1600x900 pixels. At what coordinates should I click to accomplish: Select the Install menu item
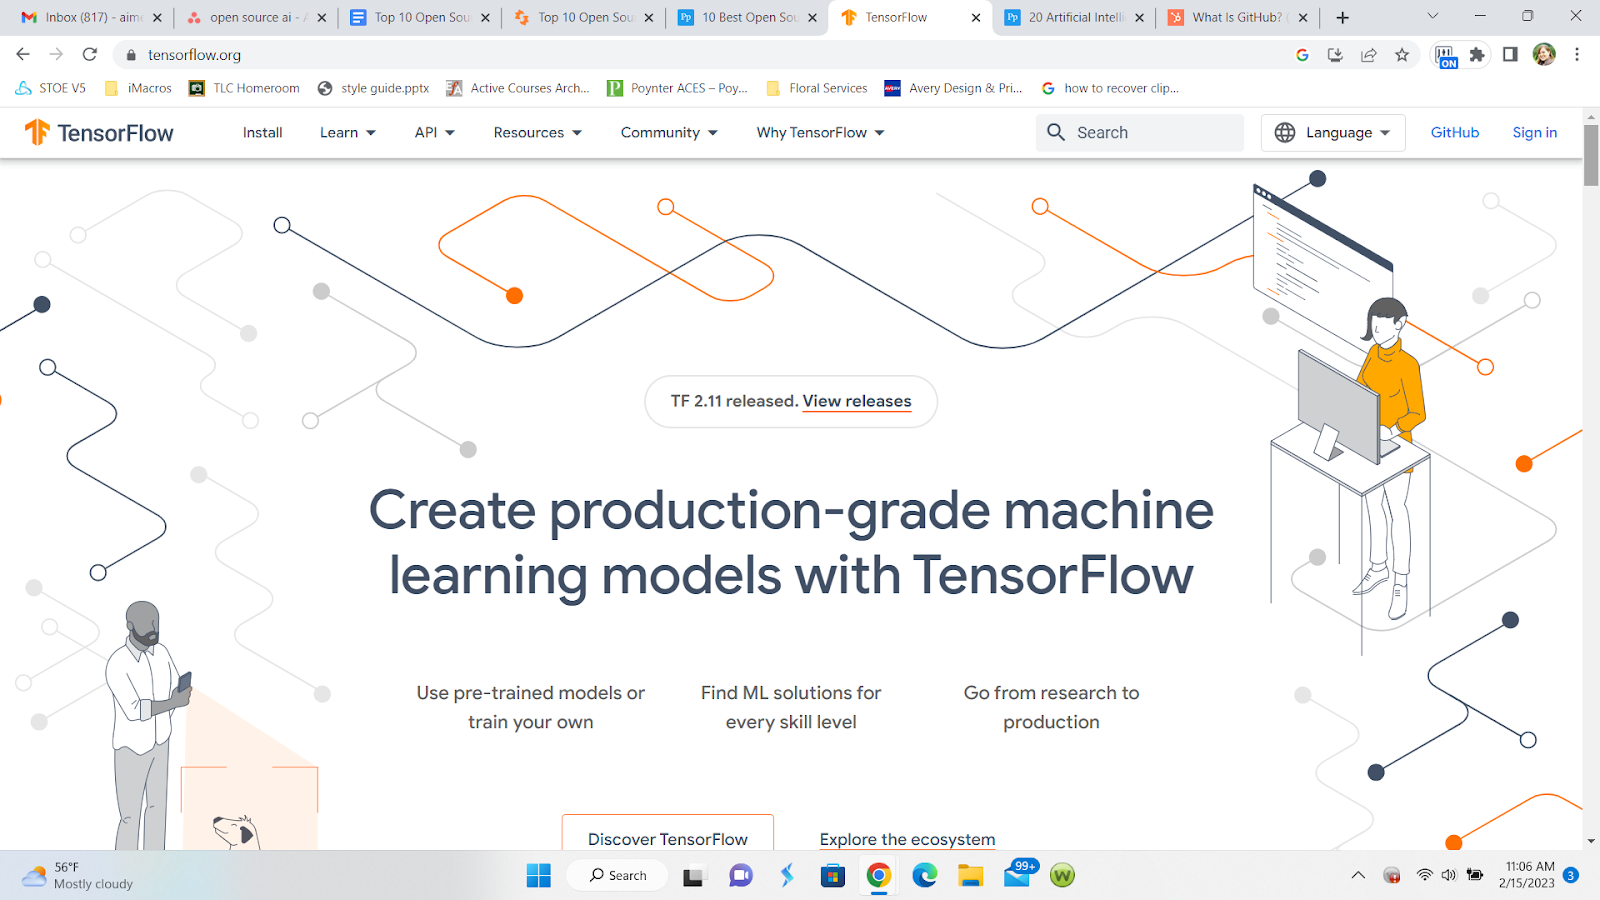coord(261,132)
